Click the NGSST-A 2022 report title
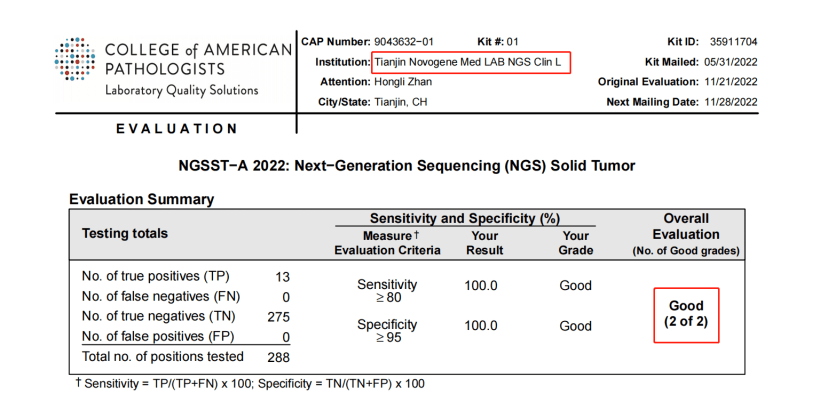This screenshot has height=411, width=813. point(406,165)
